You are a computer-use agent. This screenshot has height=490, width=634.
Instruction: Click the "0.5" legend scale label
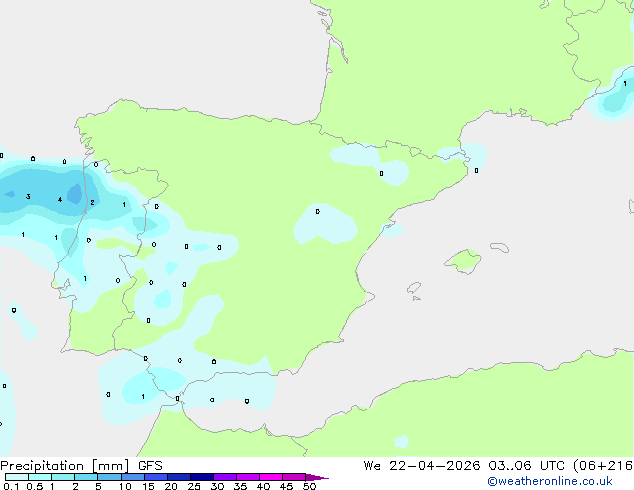tap(35, 486)
